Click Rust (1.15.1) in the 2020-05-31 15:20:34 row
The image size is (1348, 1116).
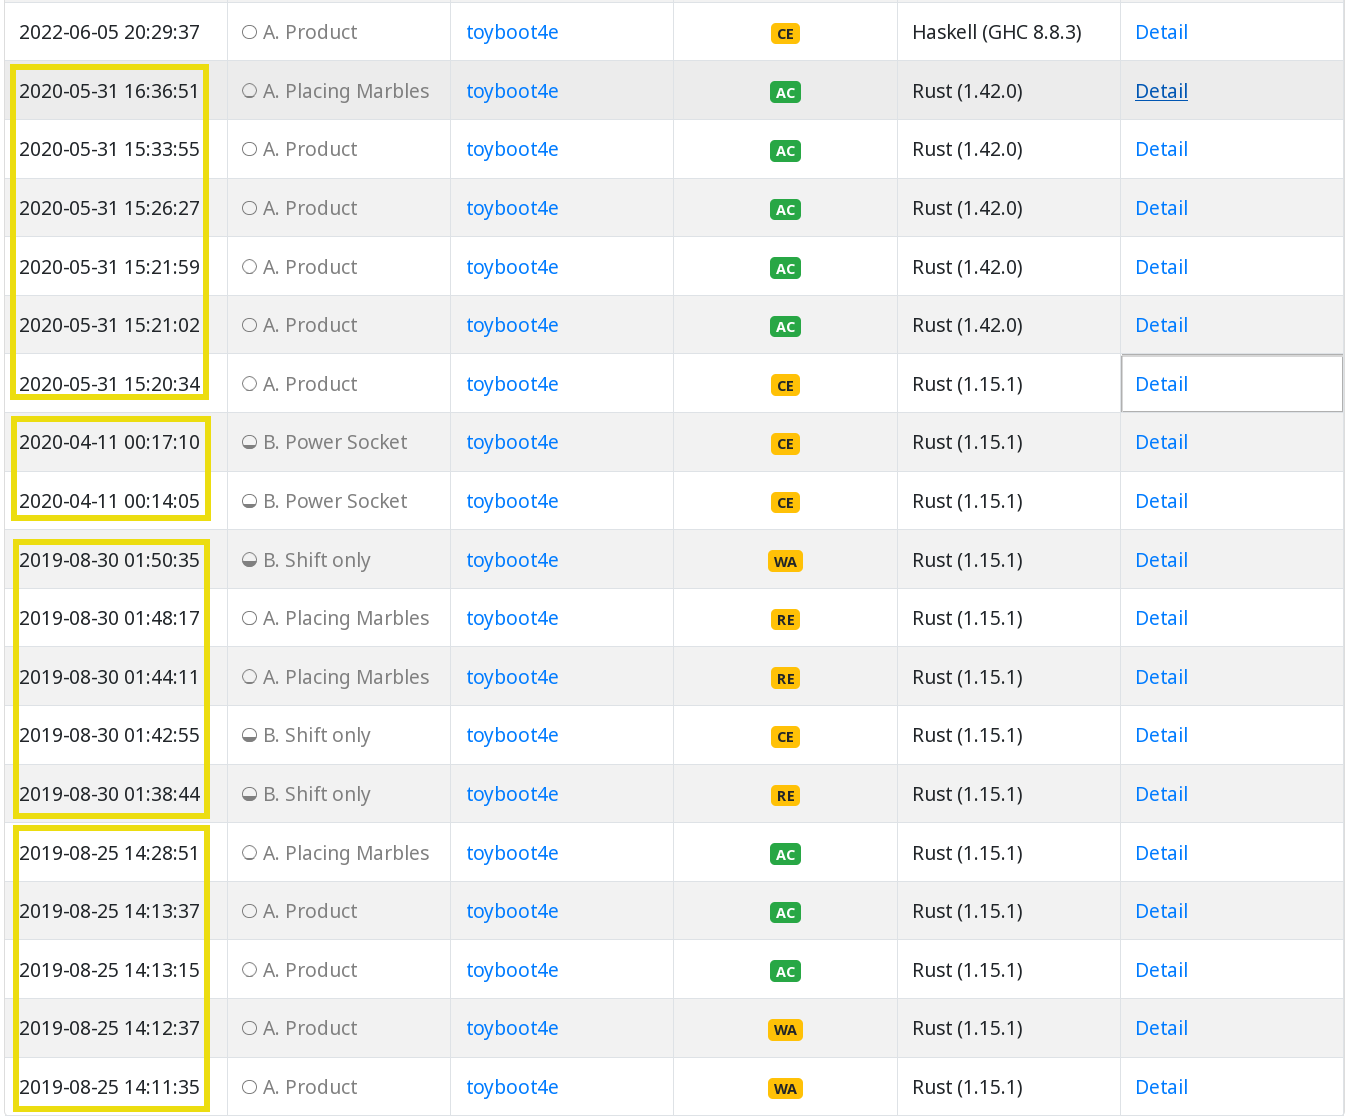click(967, 384)
